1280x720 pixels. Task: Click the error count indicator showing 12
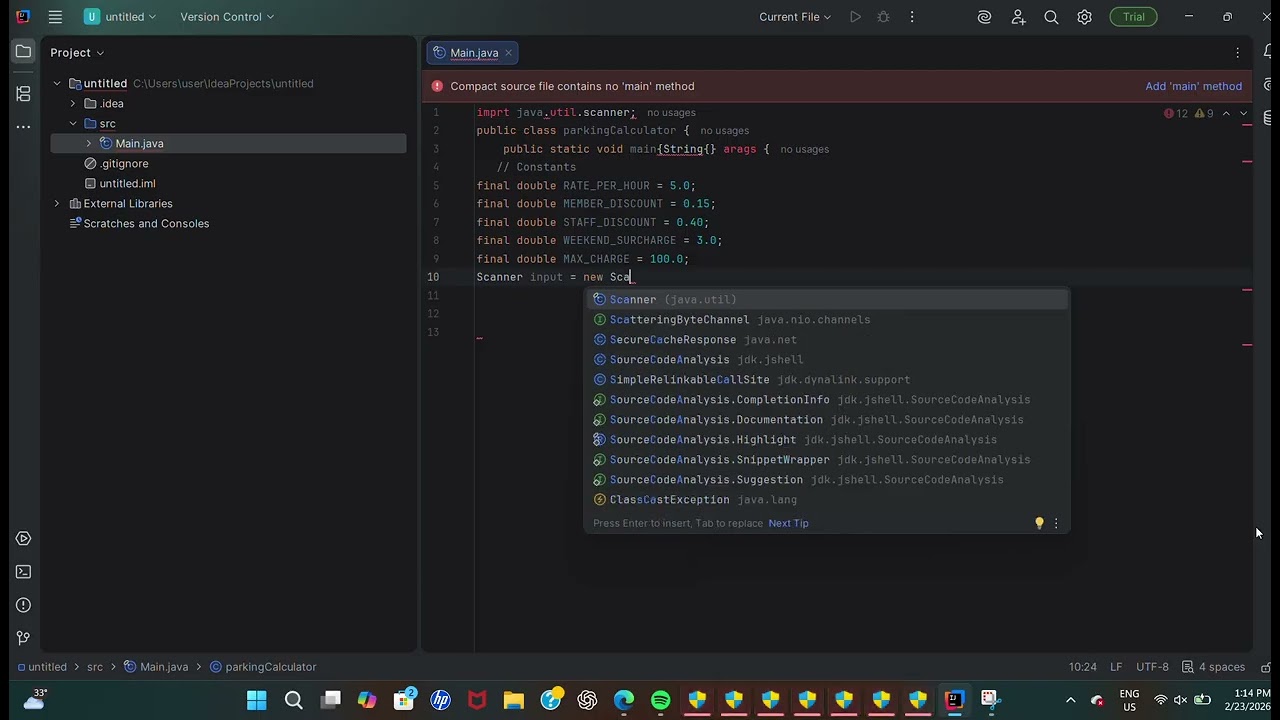[x=1176, y=113]
